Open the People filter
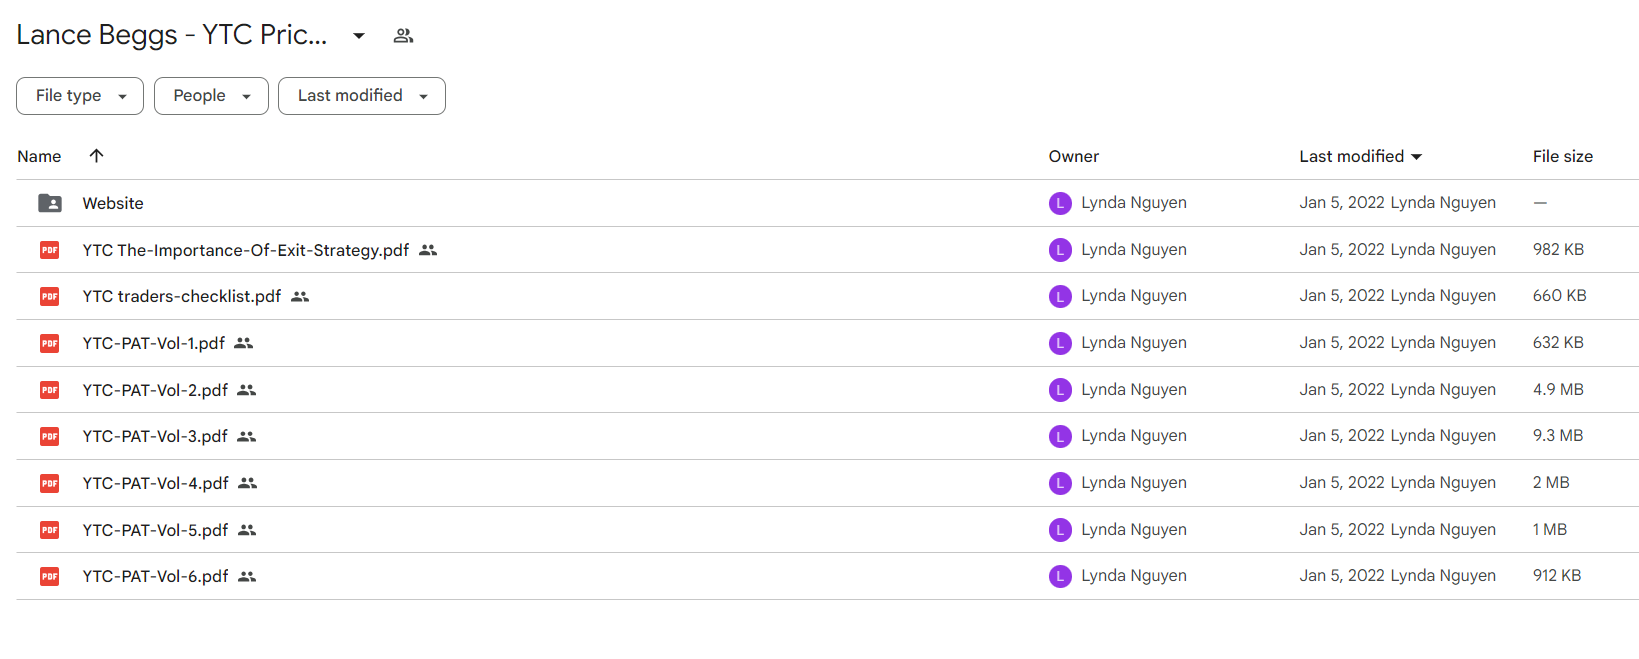This screenshot has width=1639, height=659. [211, 96]
